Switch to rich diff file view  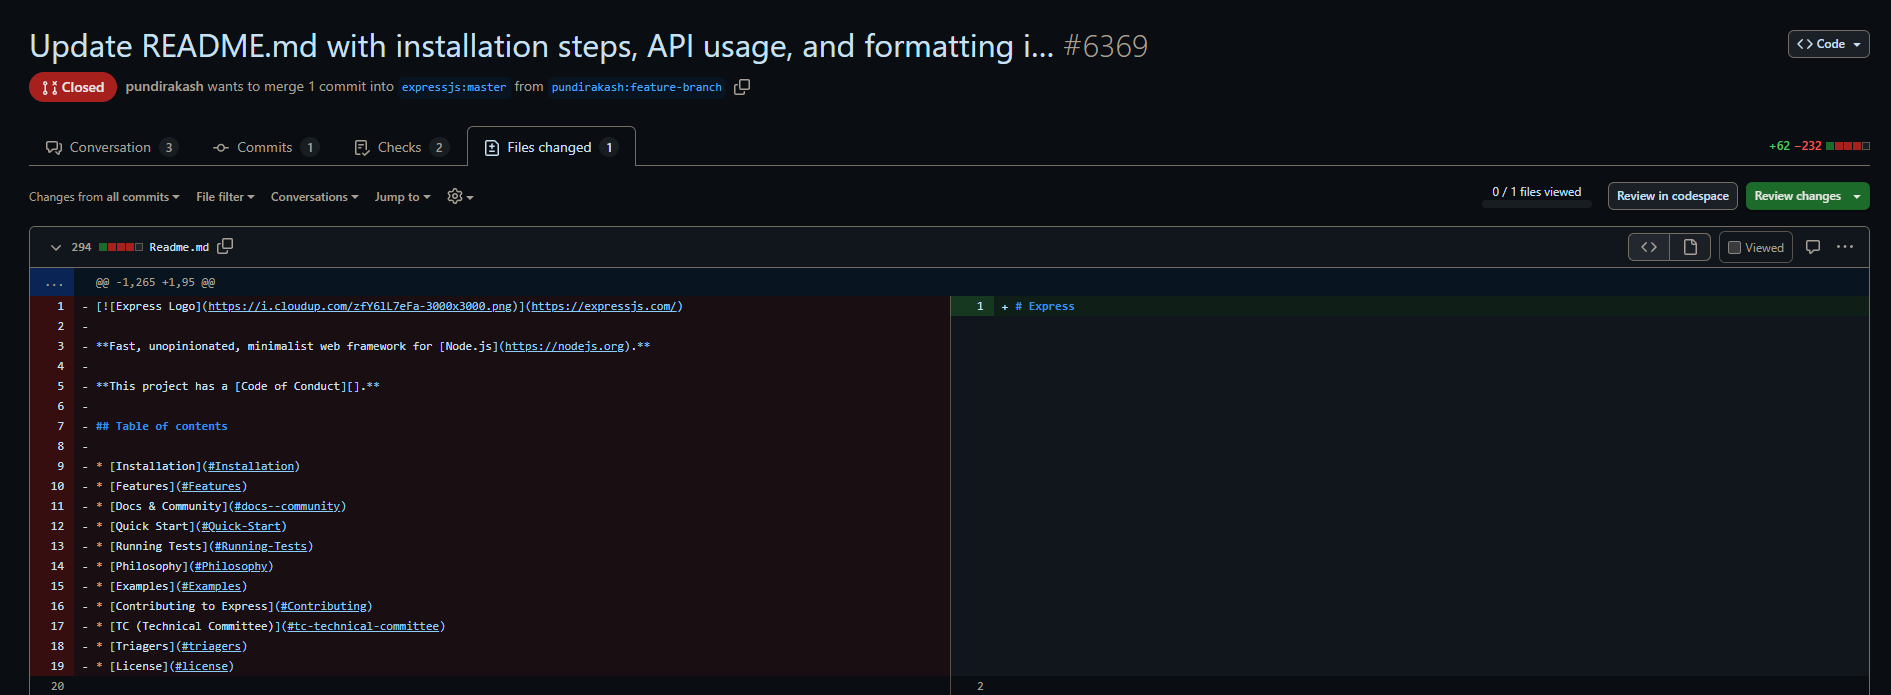tap(1690, 247)
